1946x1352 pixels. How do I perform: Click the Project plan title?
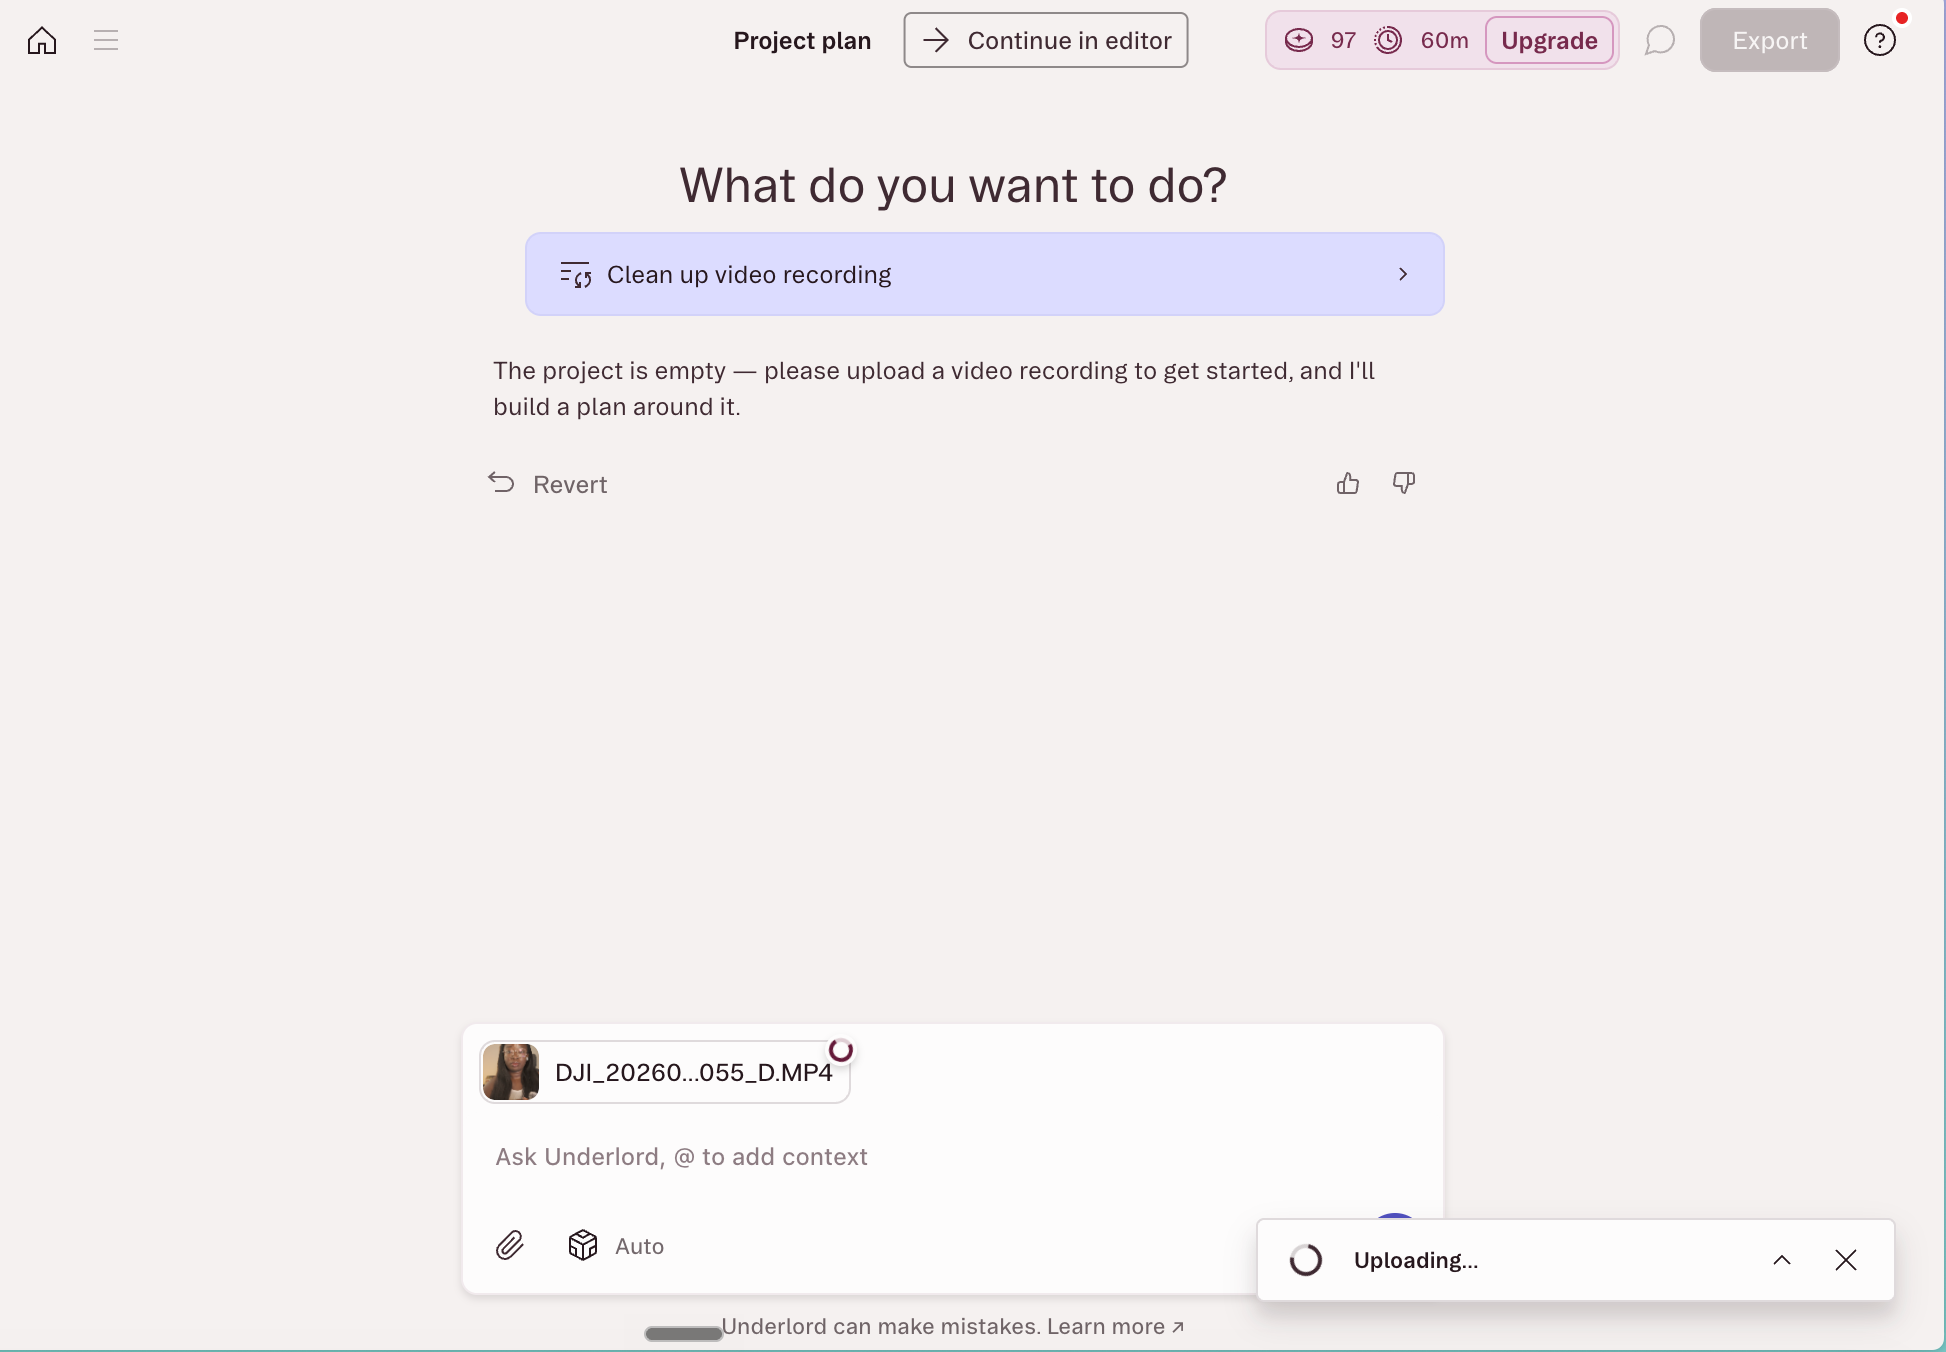[x=802, y=41]
